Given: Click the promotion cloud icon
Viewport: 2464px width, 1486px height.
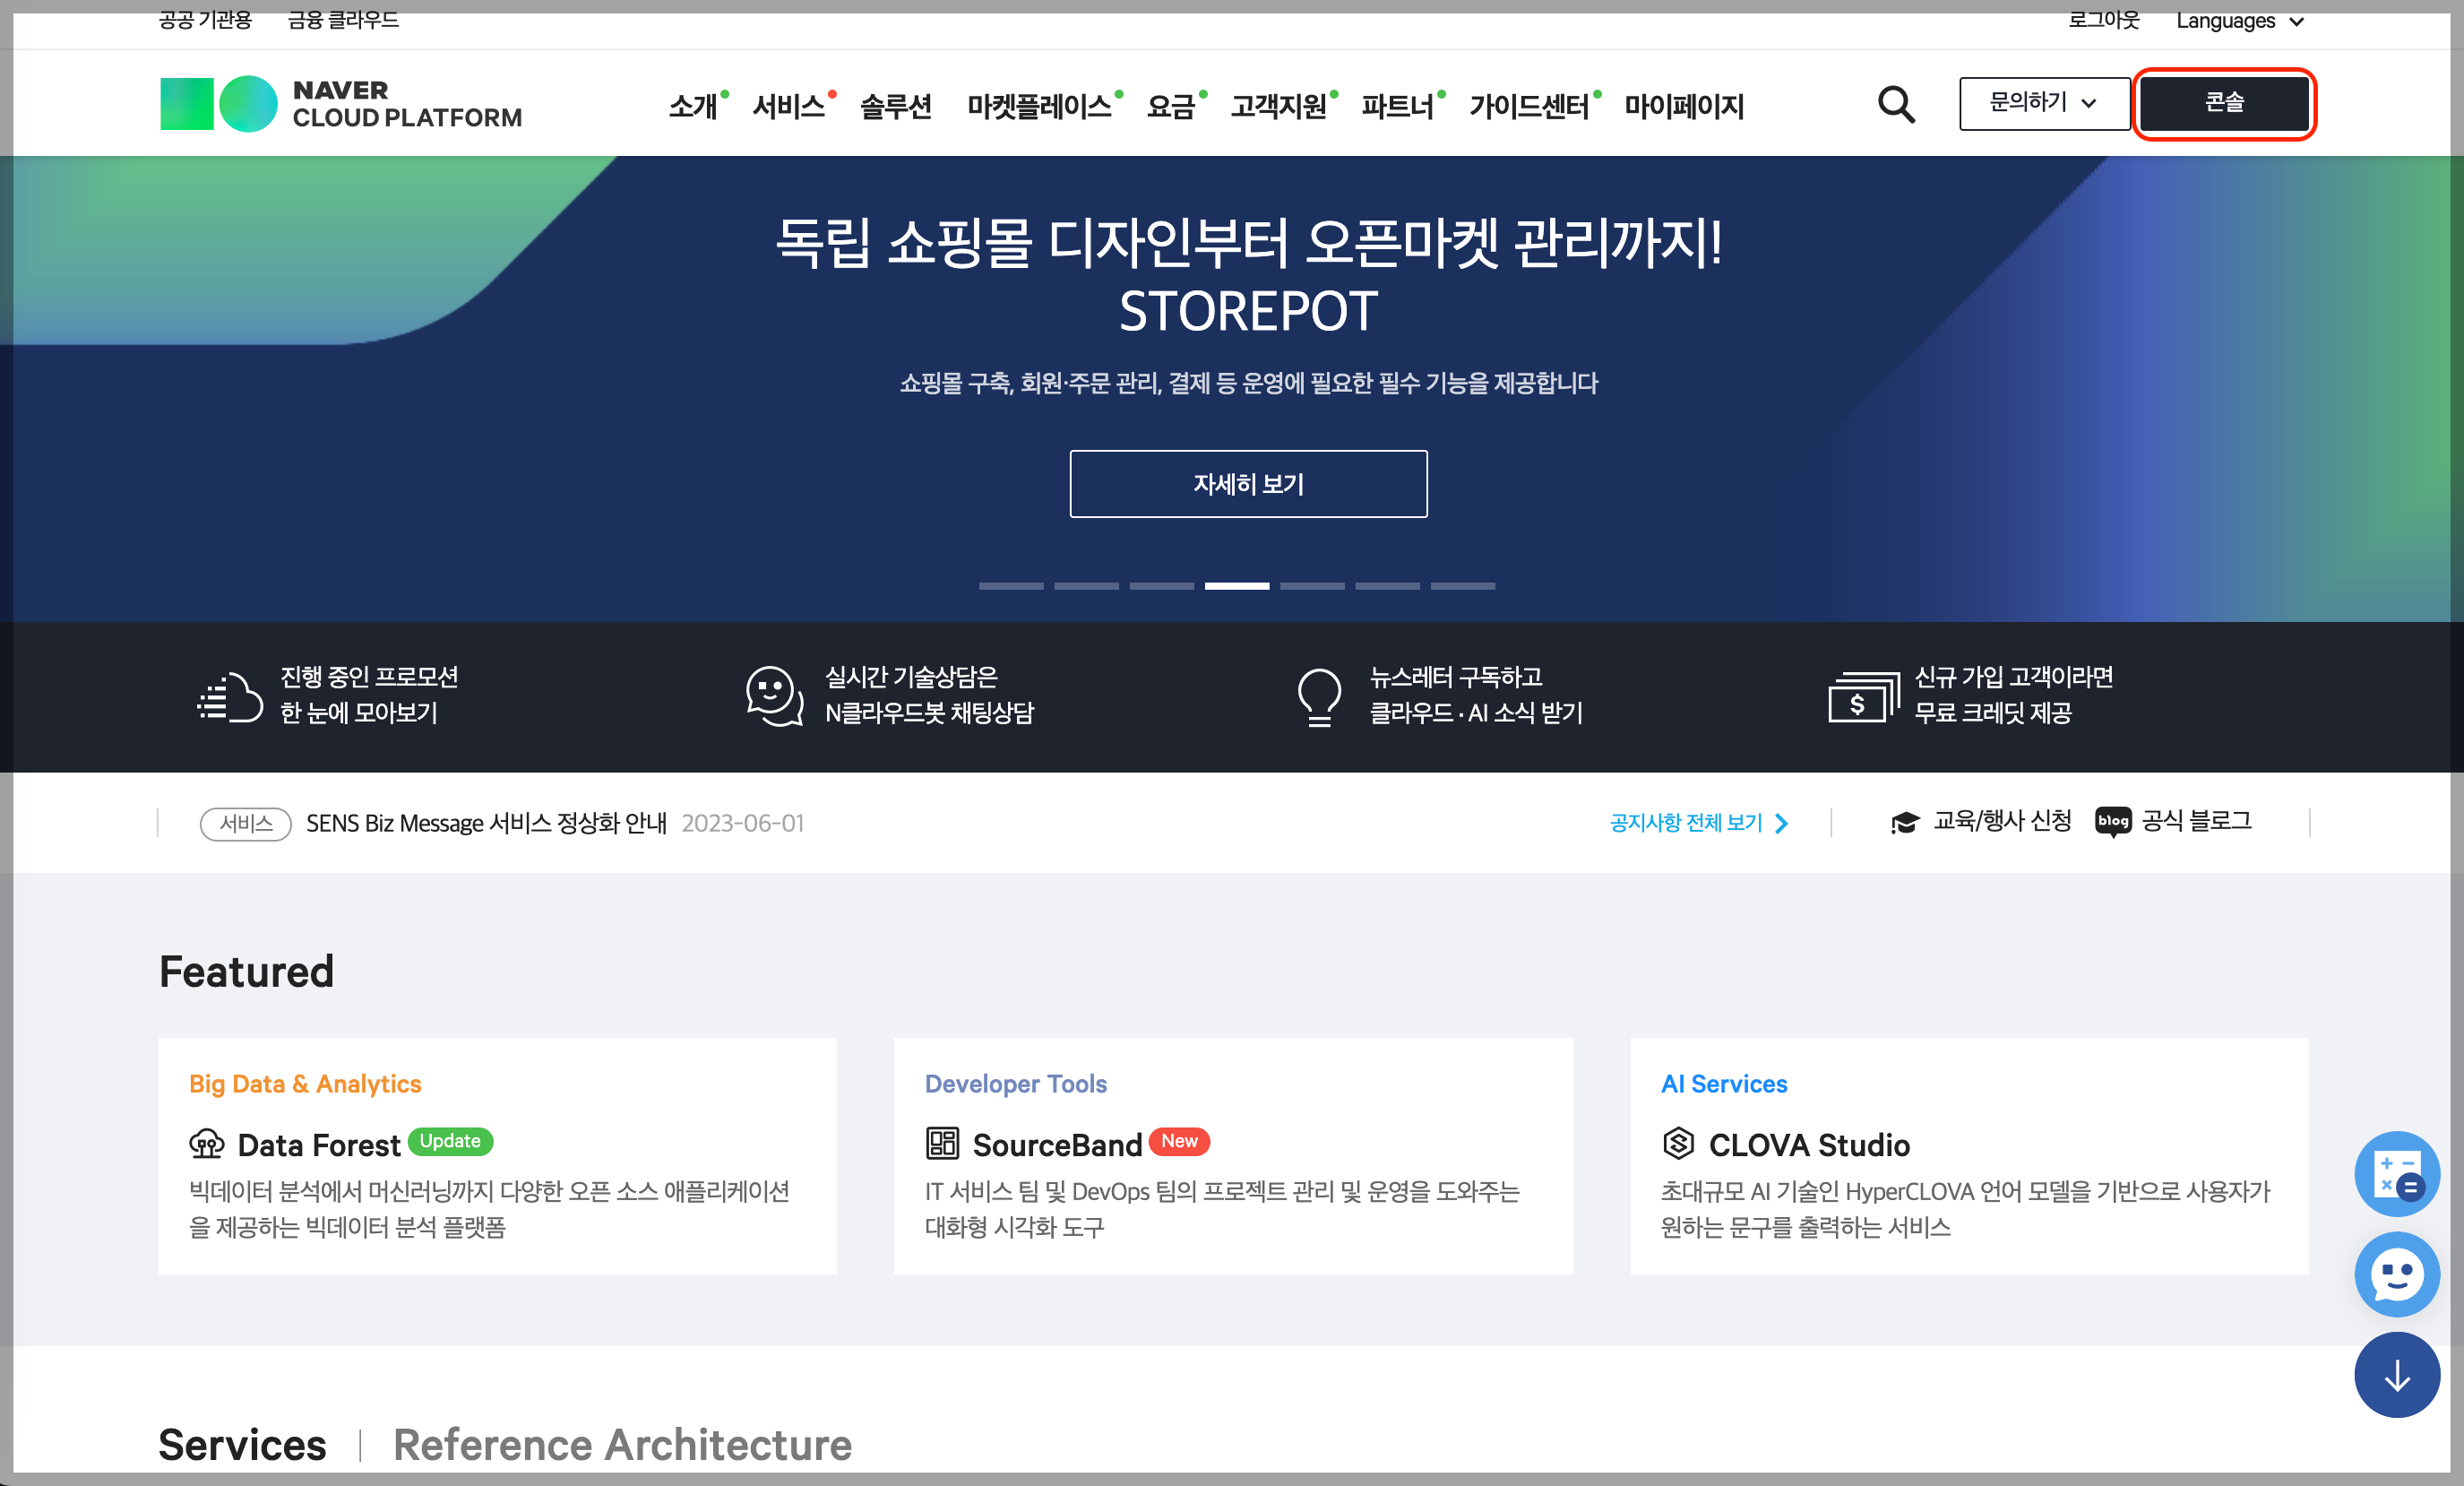Looking at the screenshot, I should coord(229,696).
